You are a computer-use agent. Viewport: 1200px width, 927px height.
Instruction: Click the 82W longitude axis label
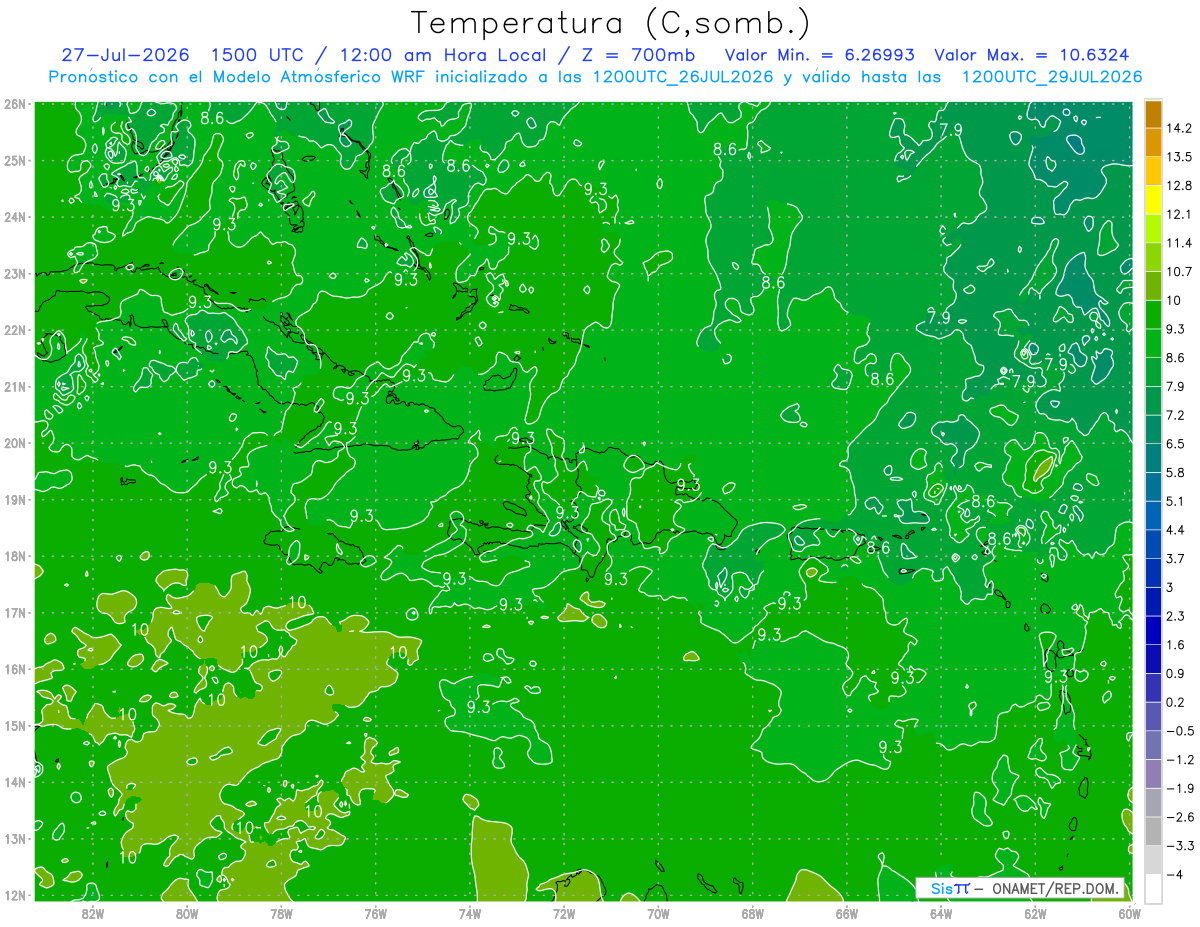[92, 913]
